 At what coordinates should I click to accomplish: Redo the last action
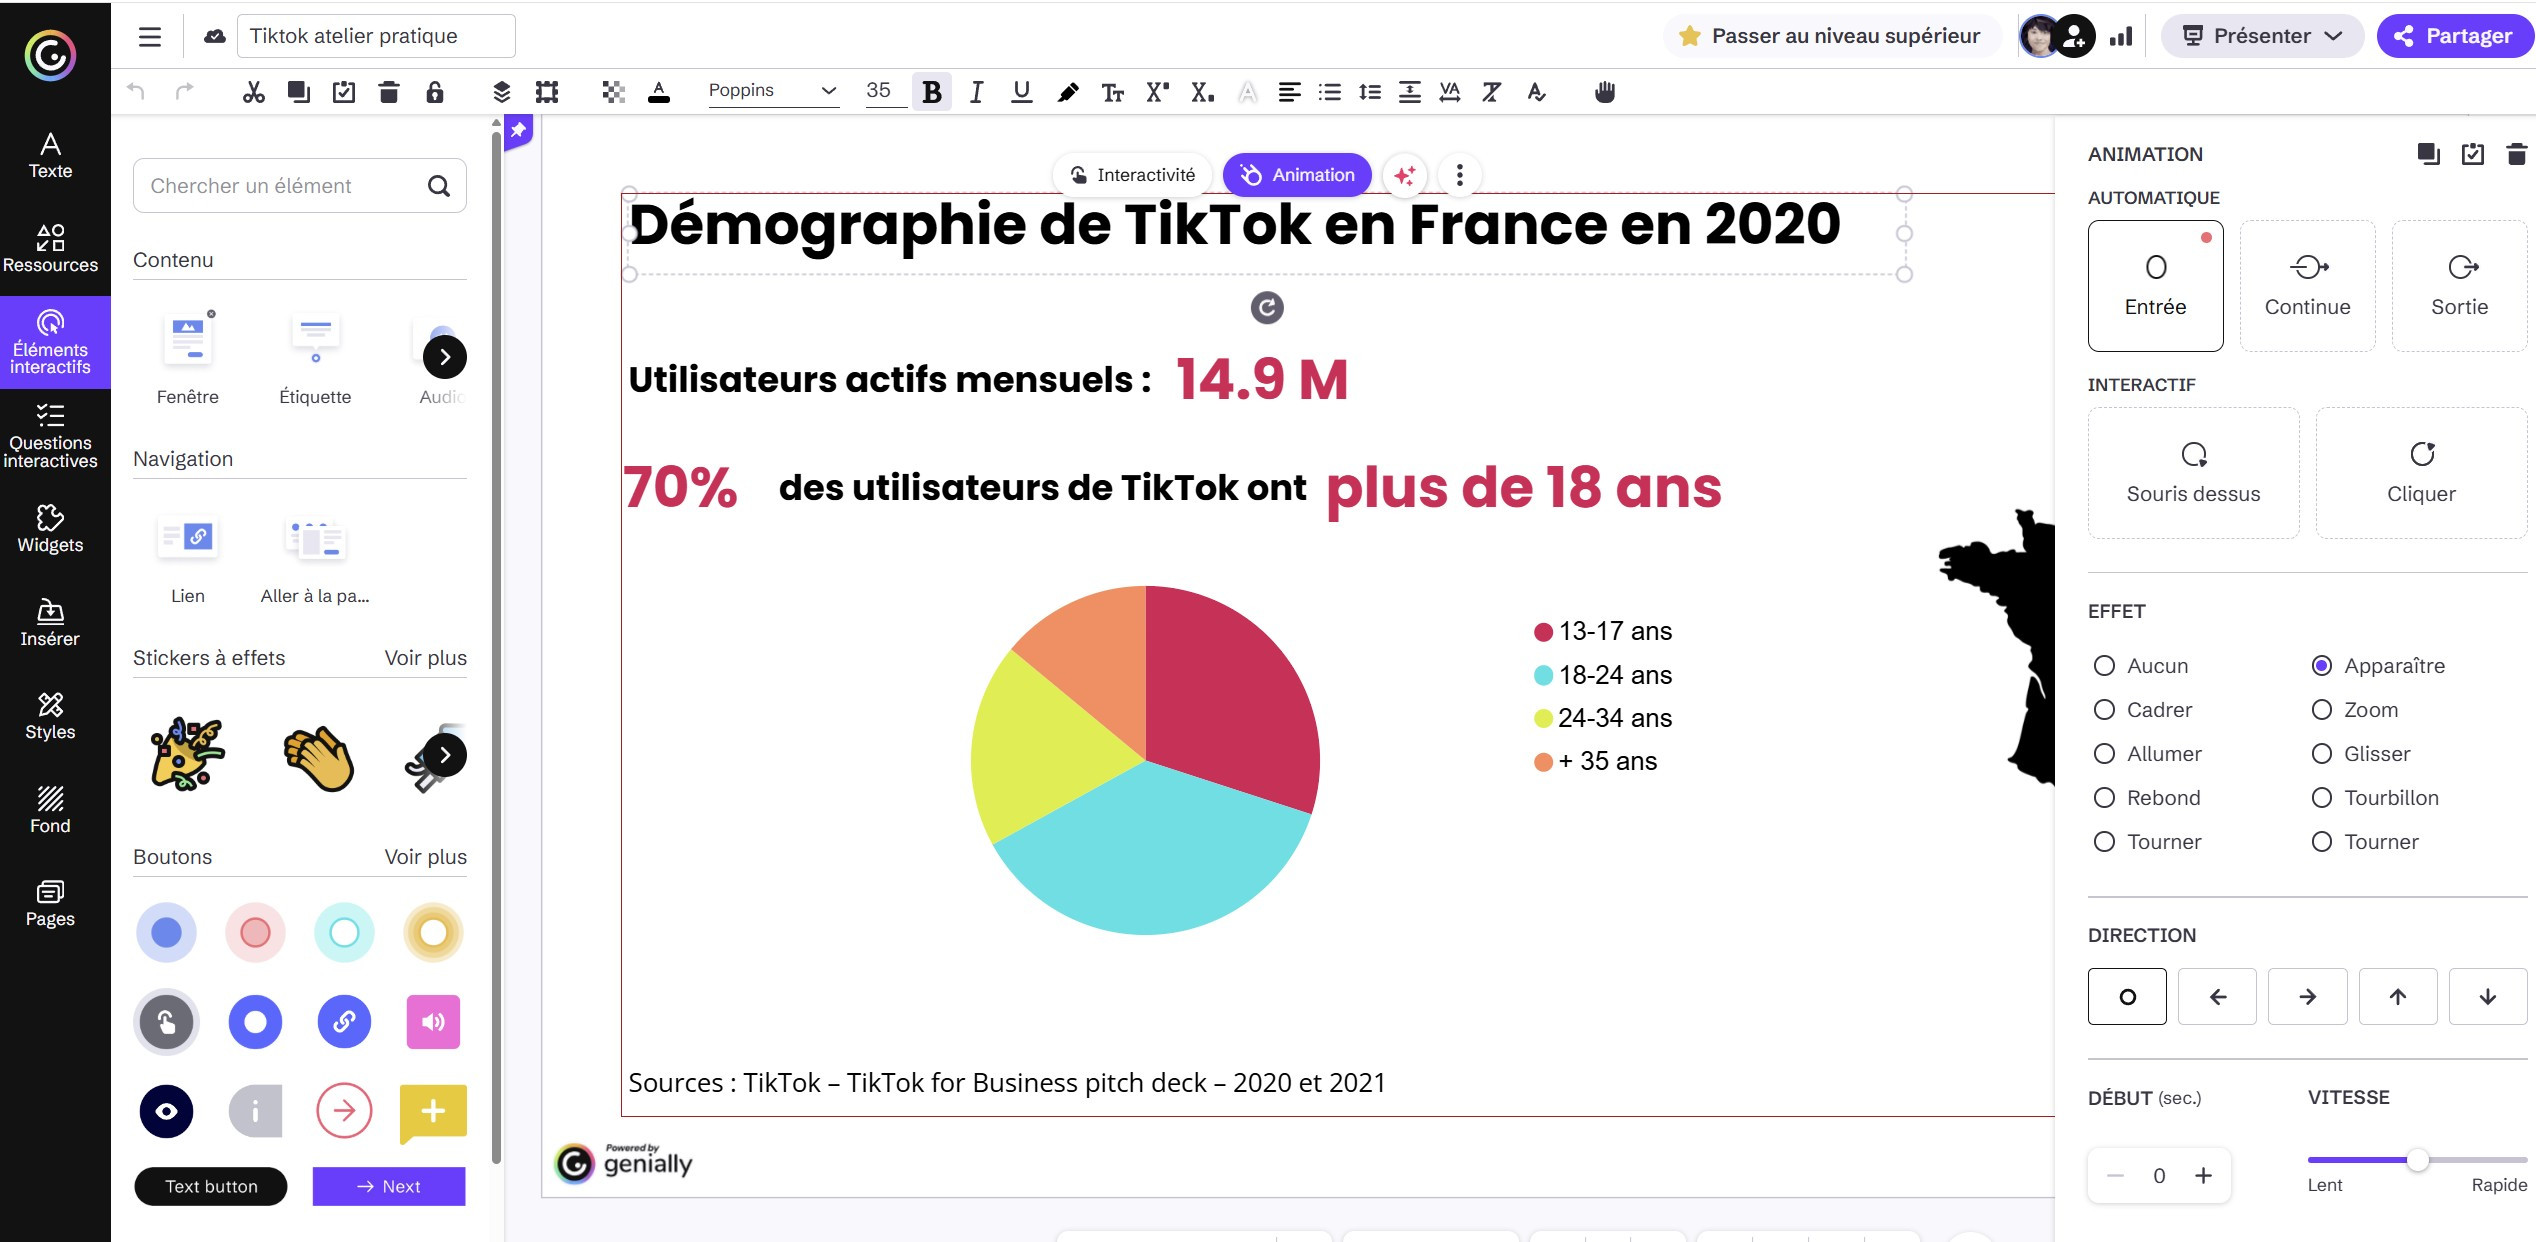[x=184, y=92]
